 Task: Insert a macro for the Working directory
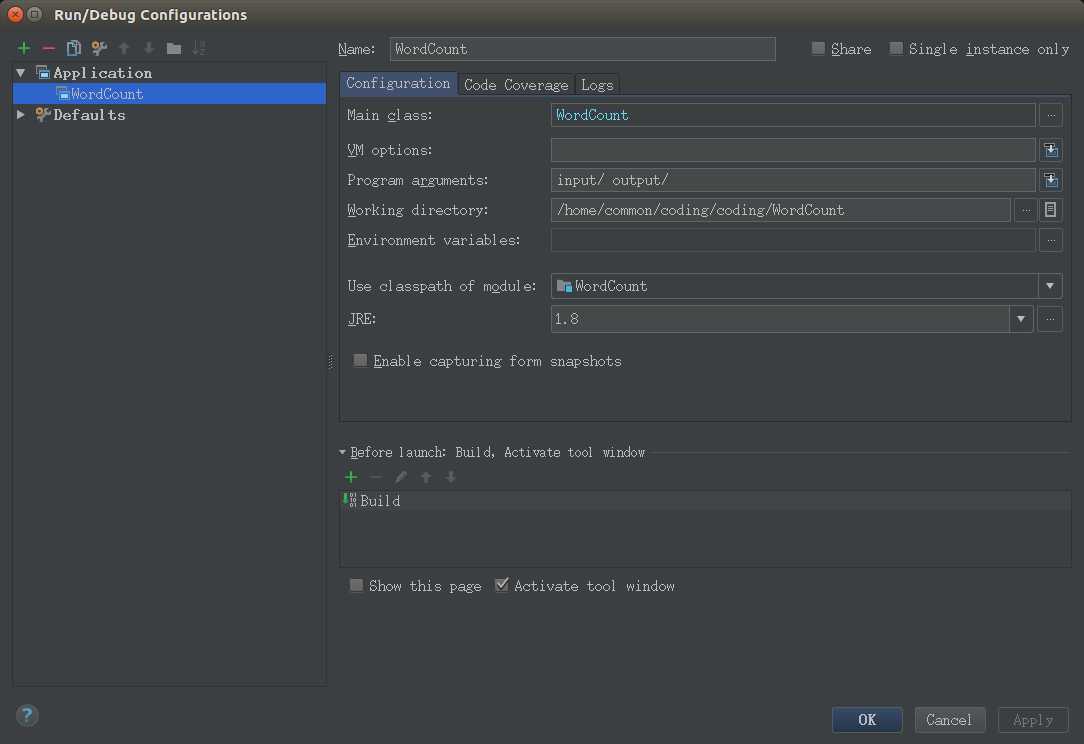(x=1050, y=210)
